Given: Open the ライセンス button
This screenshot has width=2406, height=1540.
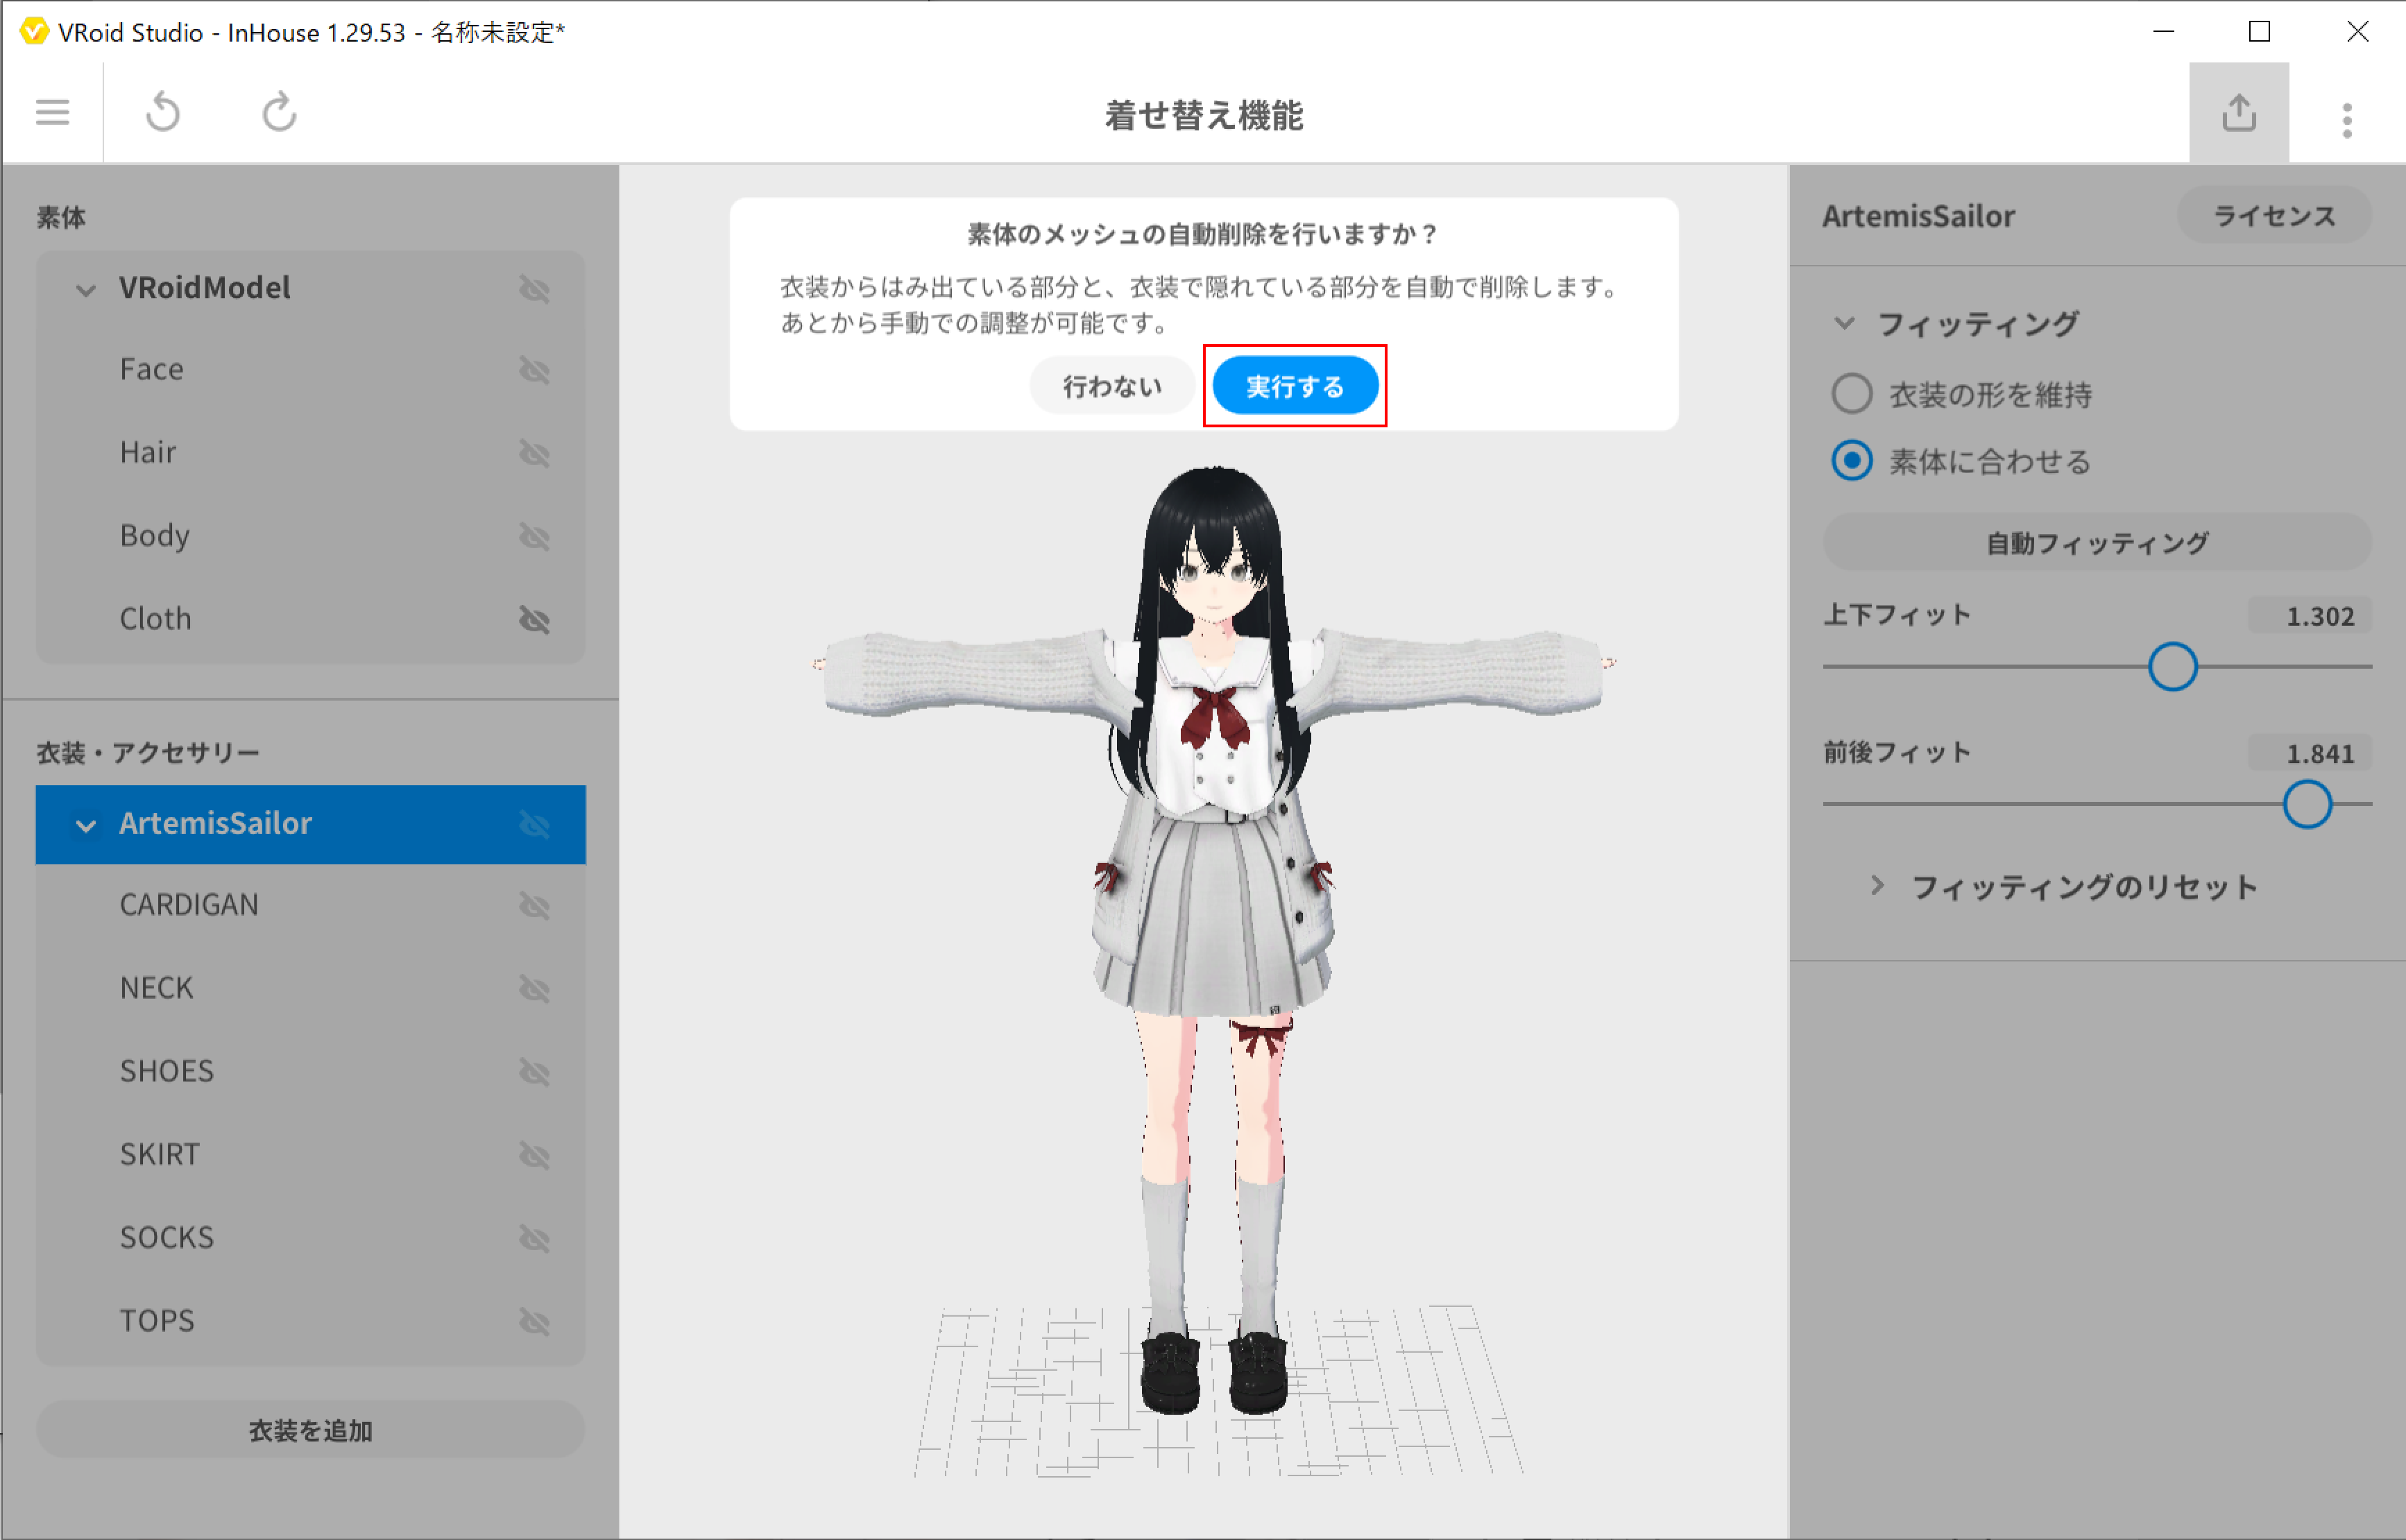Looking at the screenshot, I should pyautogui.click(x=2274, y=215).
